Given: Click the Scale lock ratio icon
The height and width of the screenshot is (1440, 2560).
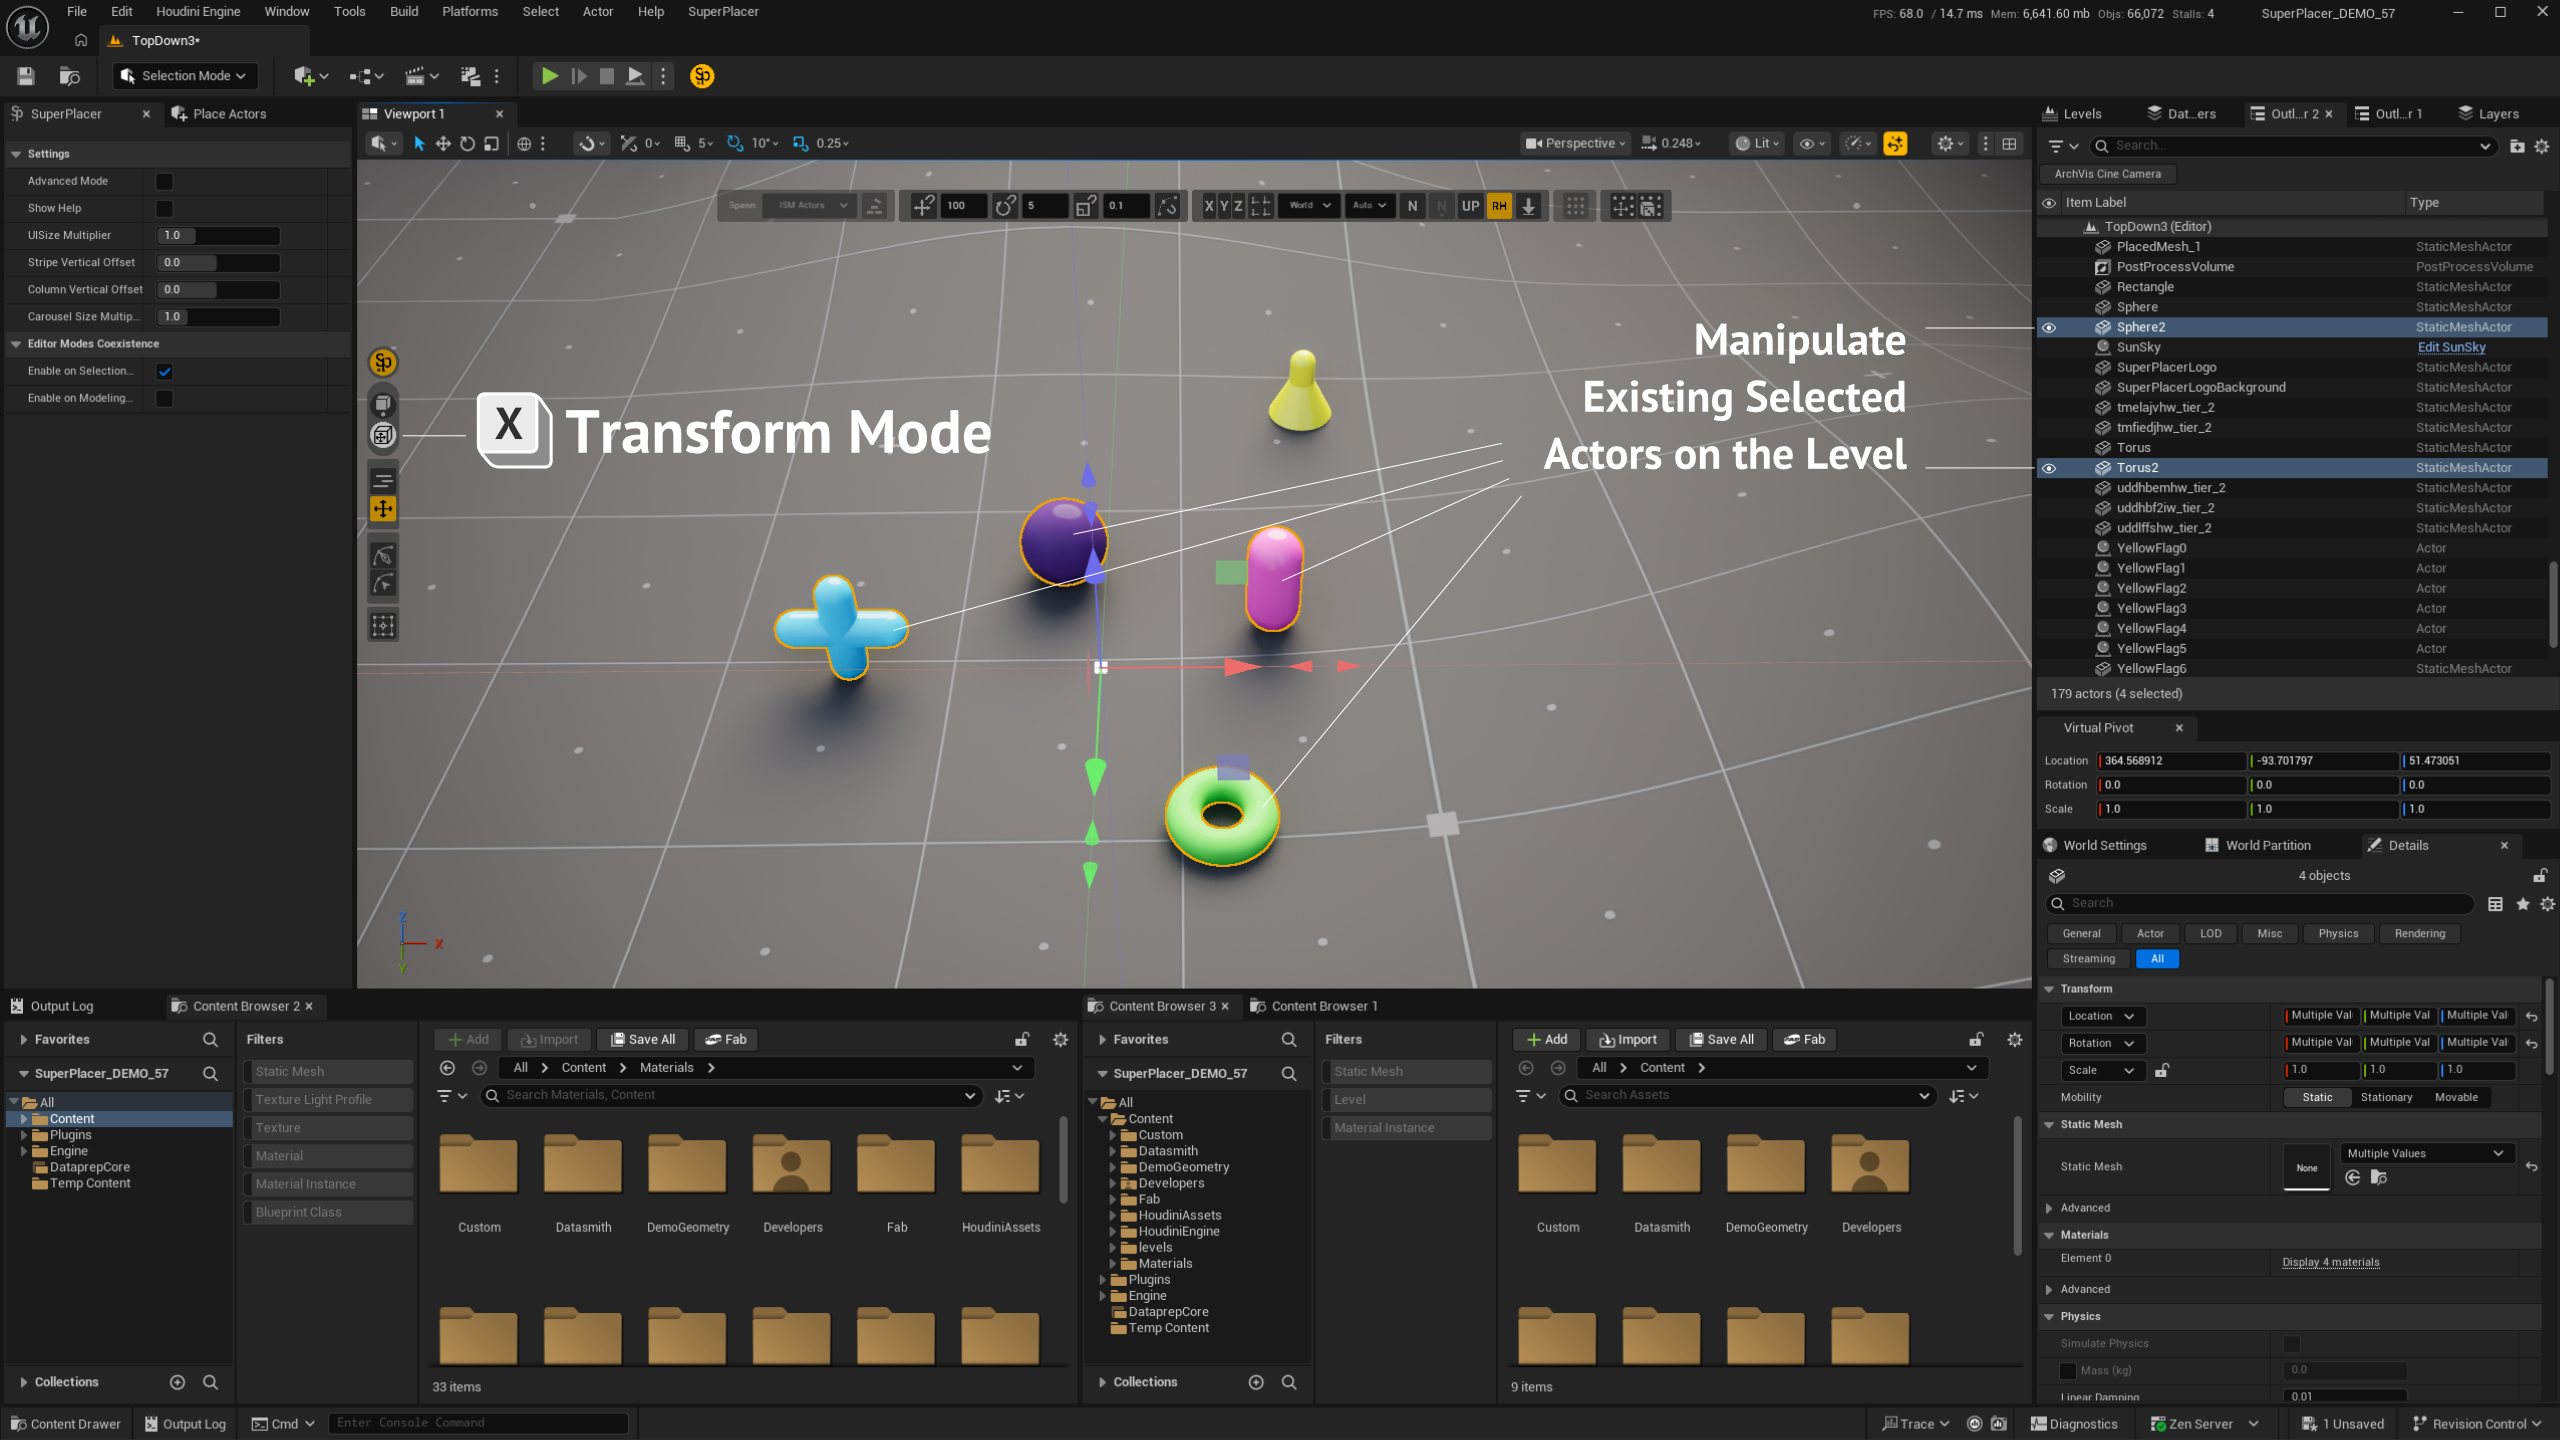Looking at the screenshot, I should pyautogui.click(x=2161, y=1070).
